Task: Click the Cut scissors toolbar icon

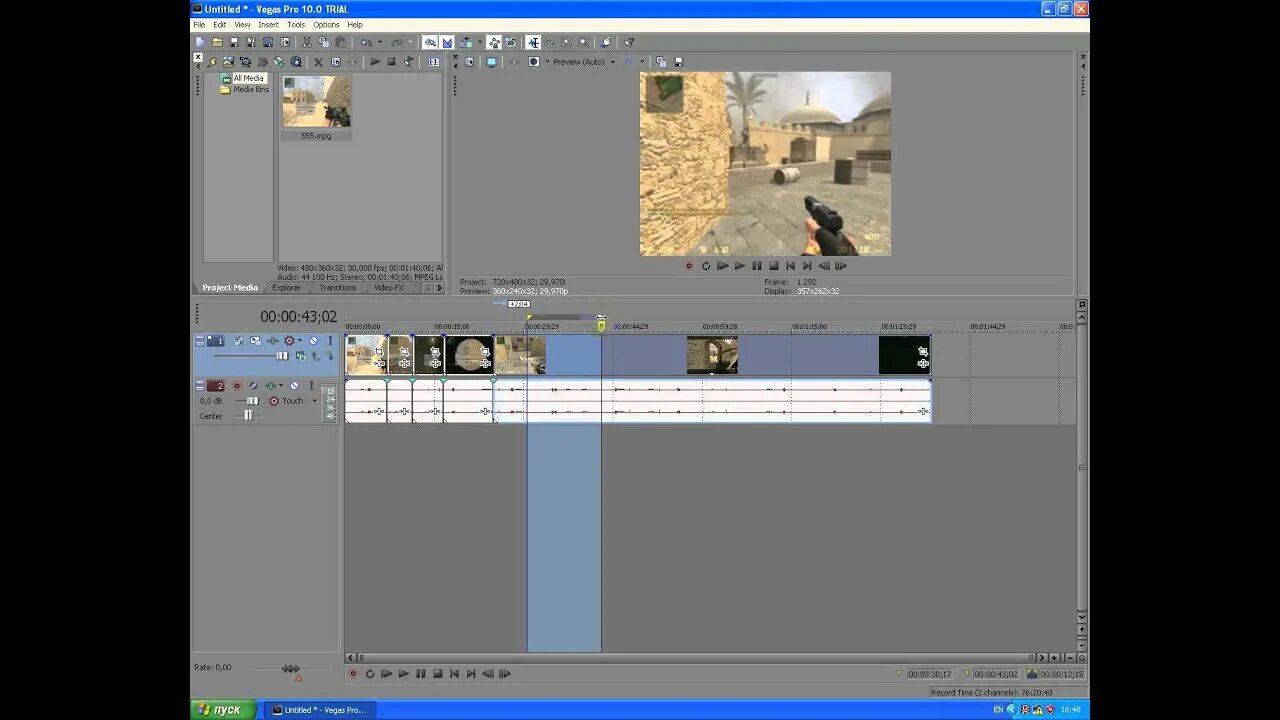Action: [x=307, y=42]
